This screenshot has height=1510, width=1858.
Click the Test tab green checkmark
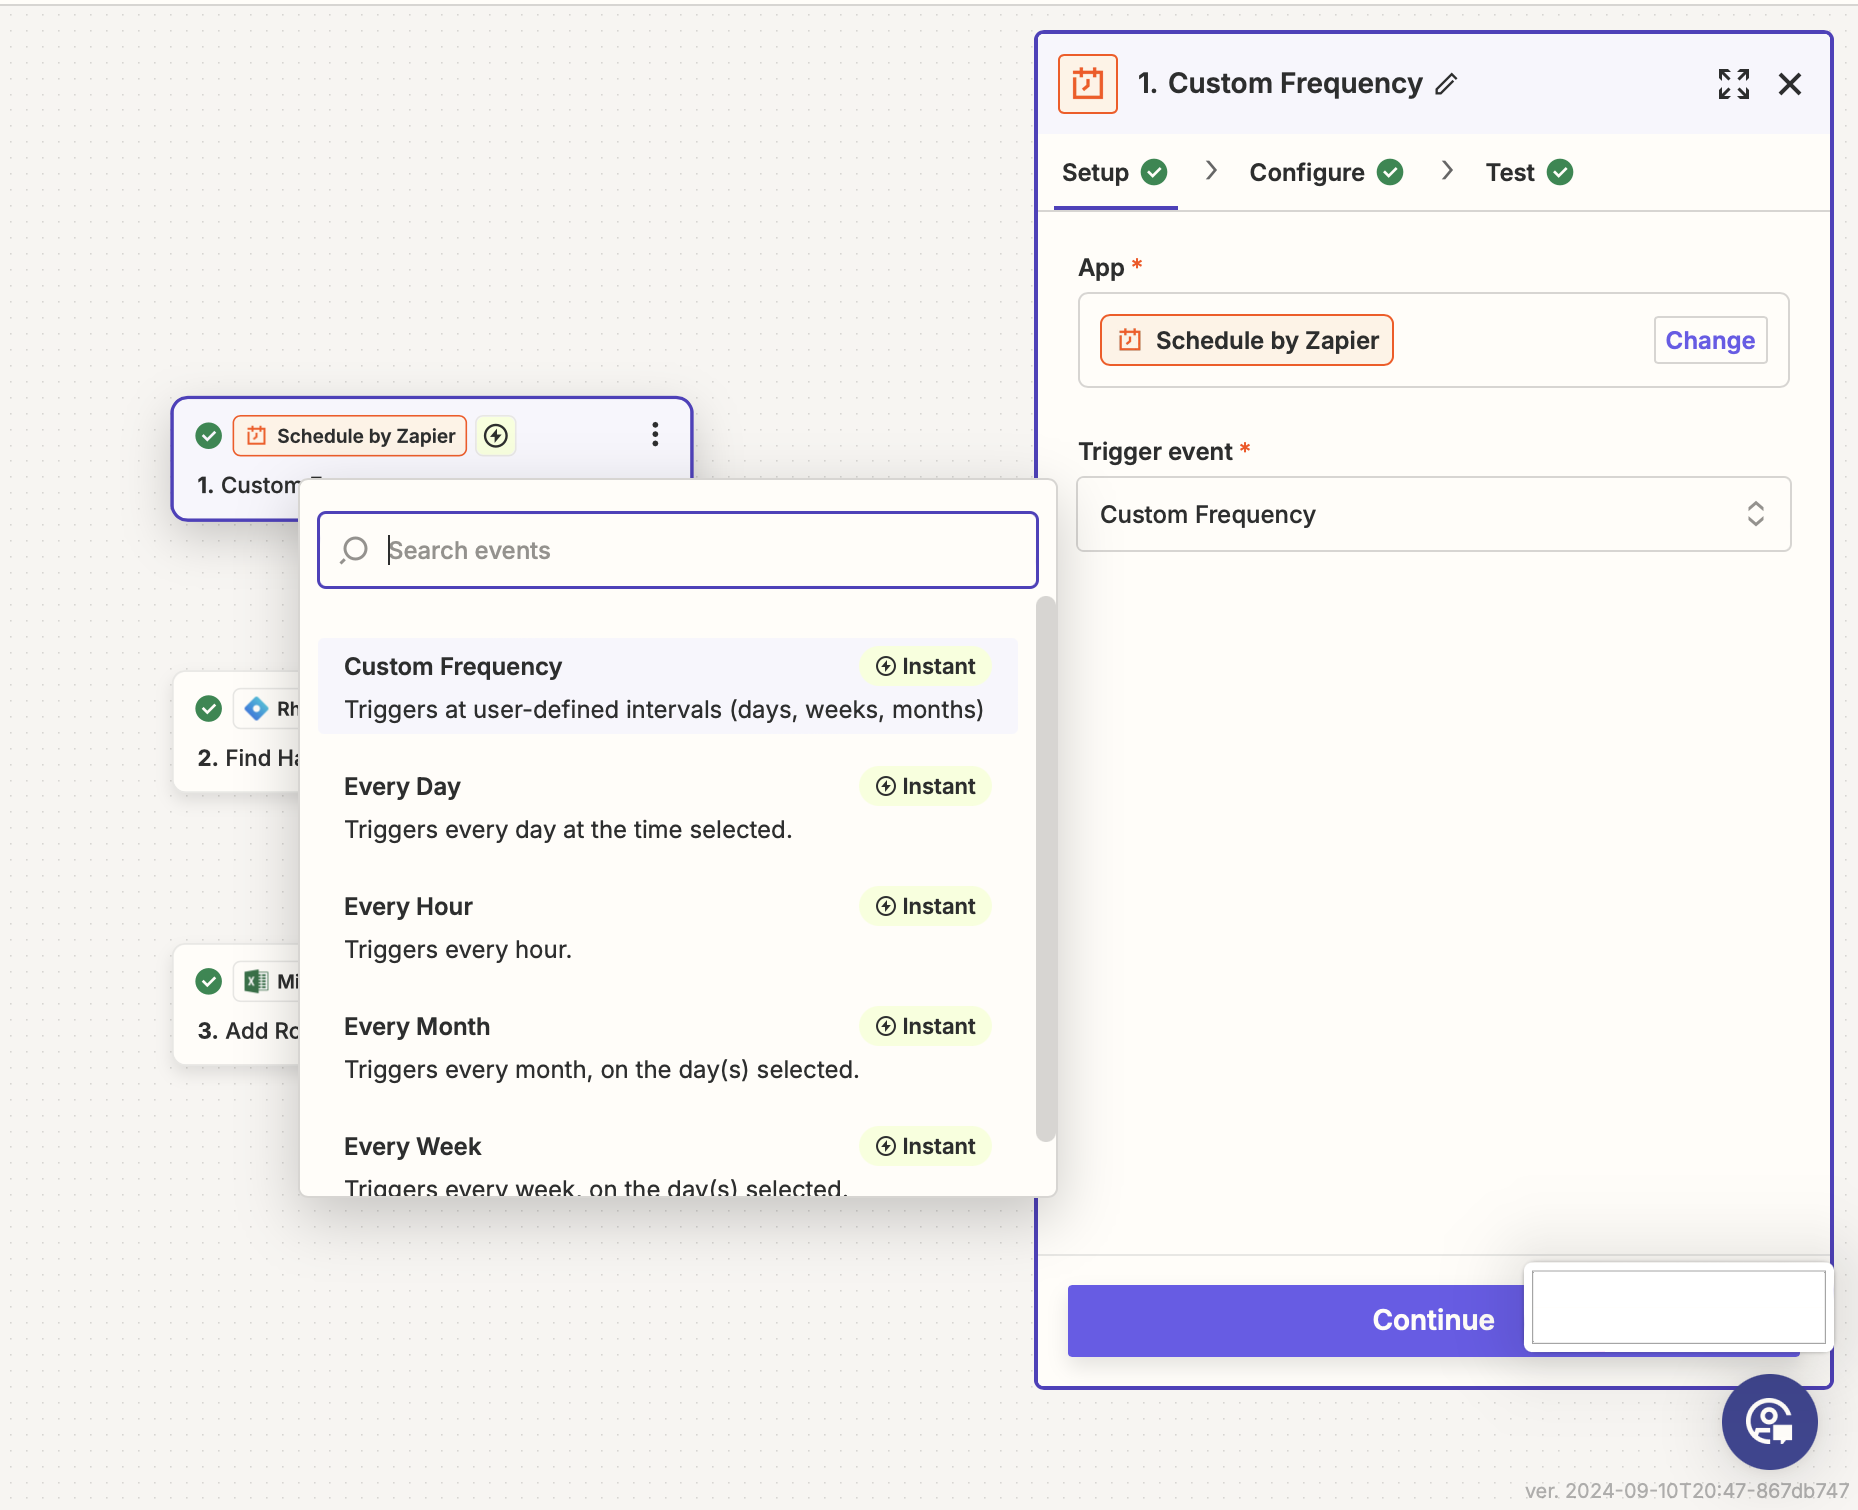[x=1560, y=172]
